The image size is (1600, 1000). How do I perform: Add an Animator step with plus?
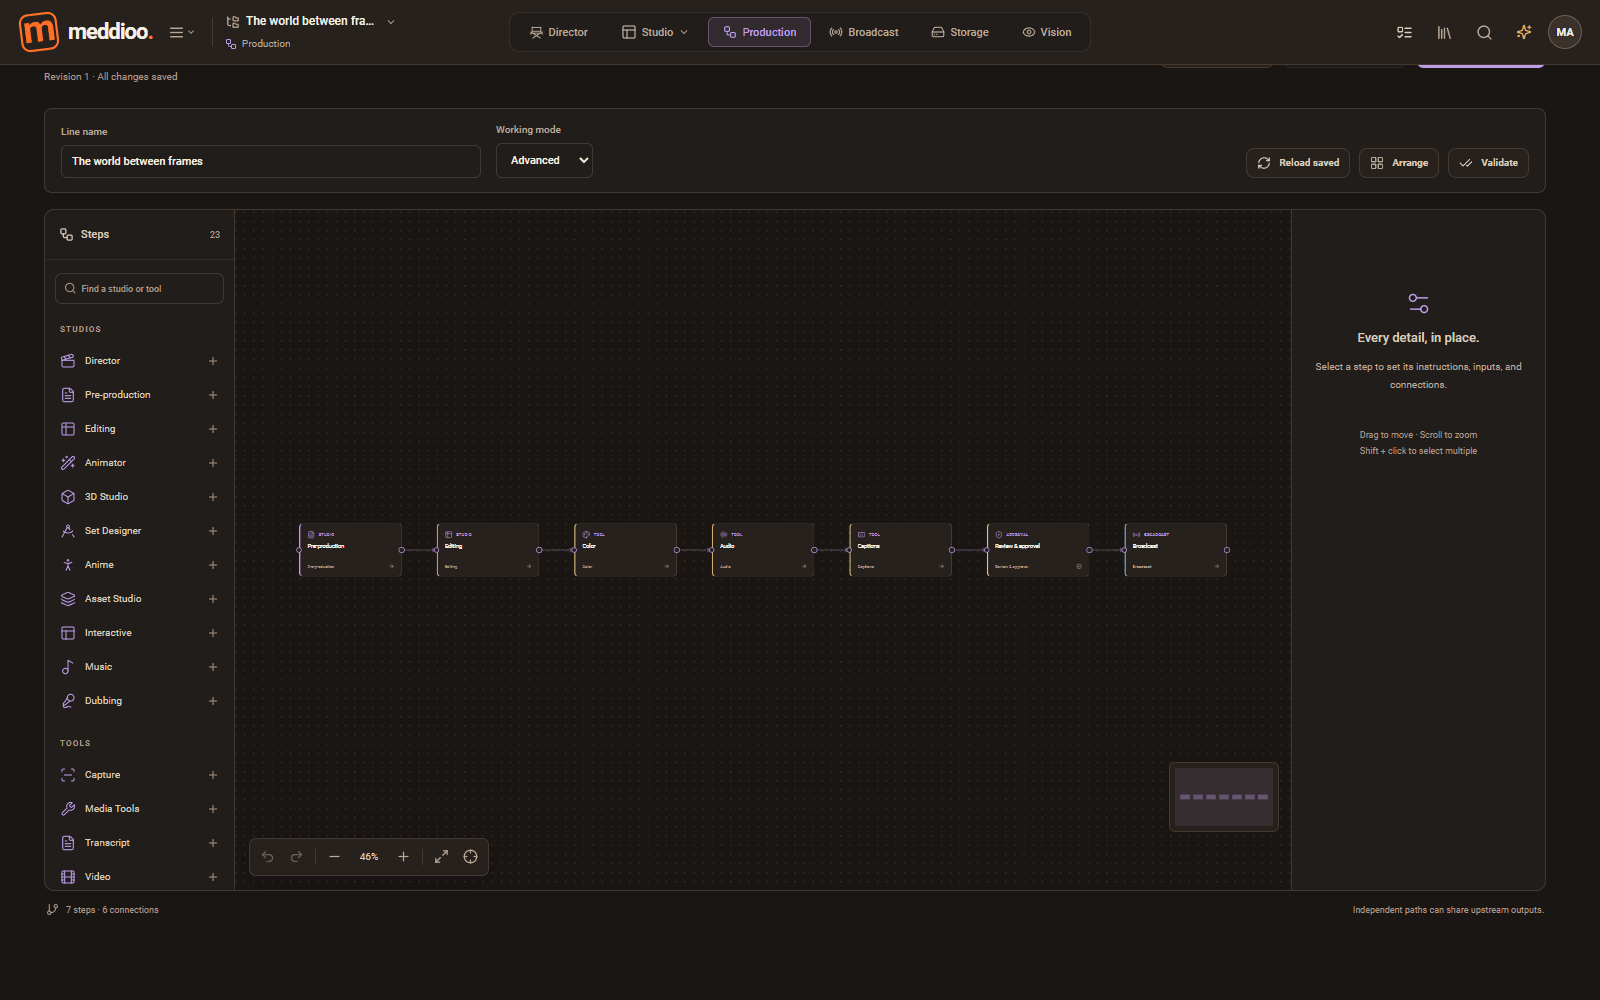coord(213,463)
